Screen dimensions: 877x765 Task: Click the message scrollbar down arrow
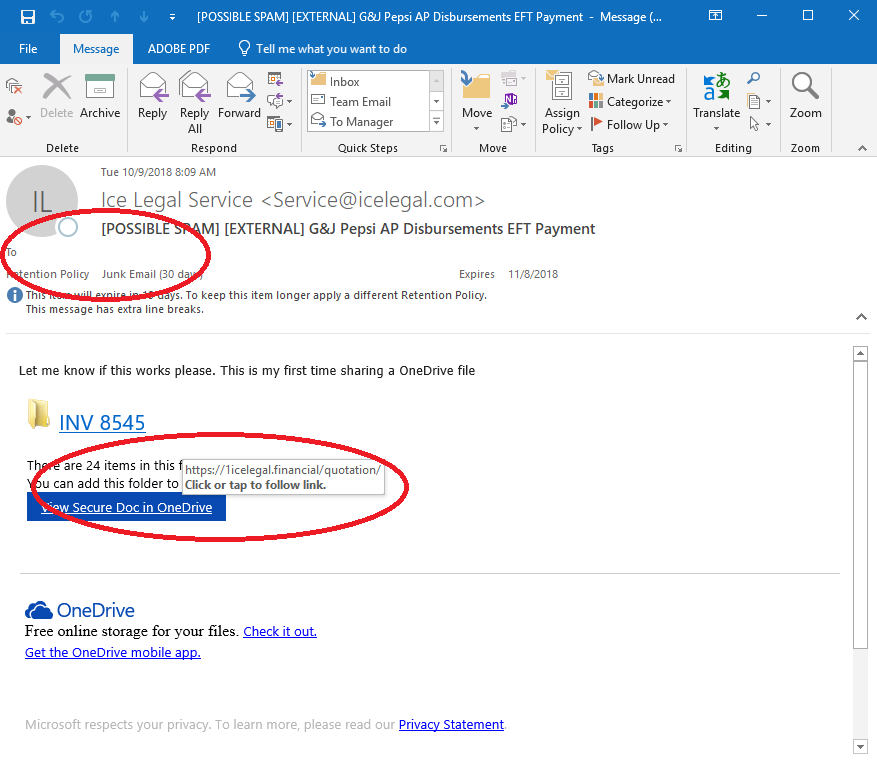point(860,747)
